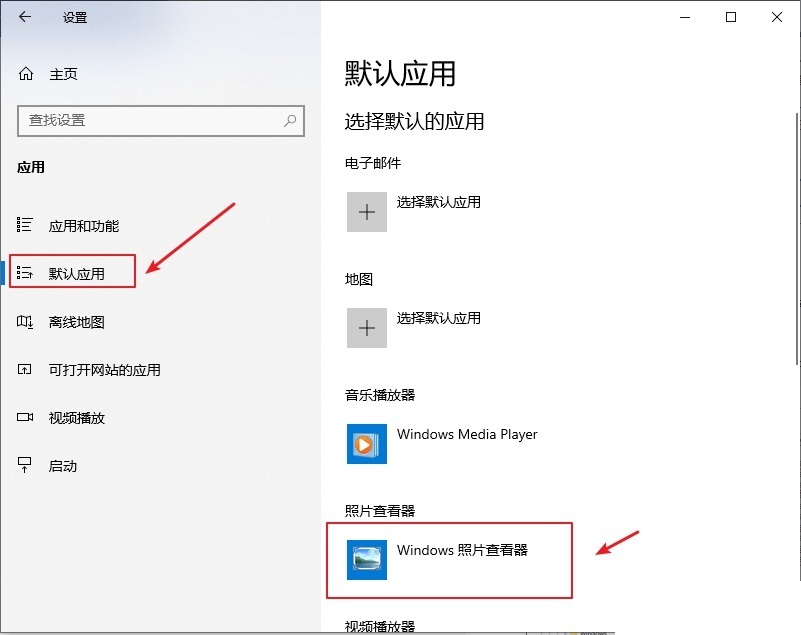
Task: Close the 设置 window
Action: coord(777,17)
